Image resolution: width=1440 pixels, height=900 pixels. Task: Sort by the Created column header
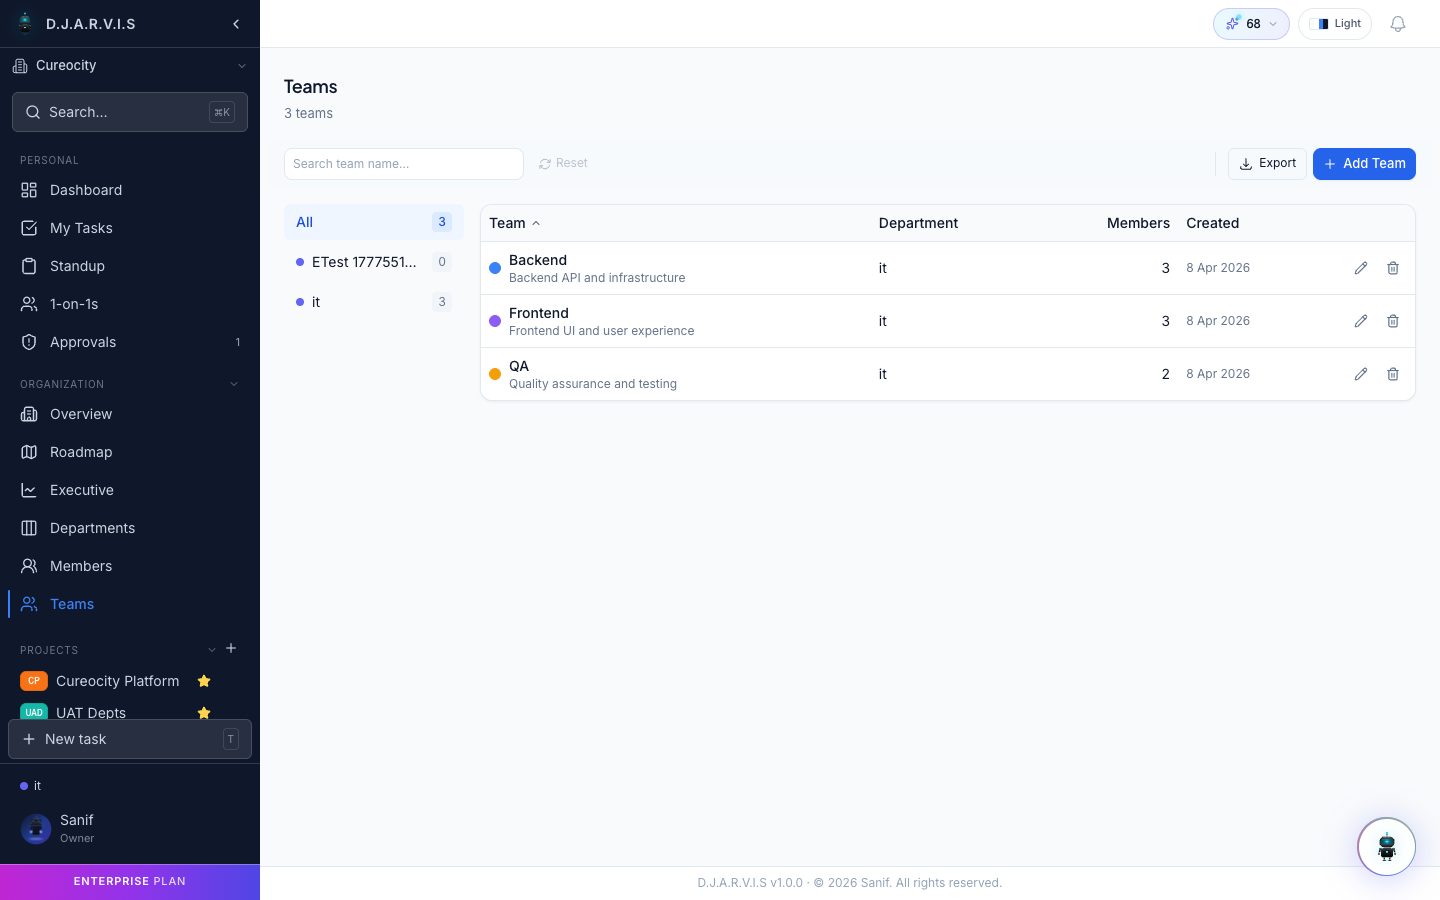(1212, 223)
